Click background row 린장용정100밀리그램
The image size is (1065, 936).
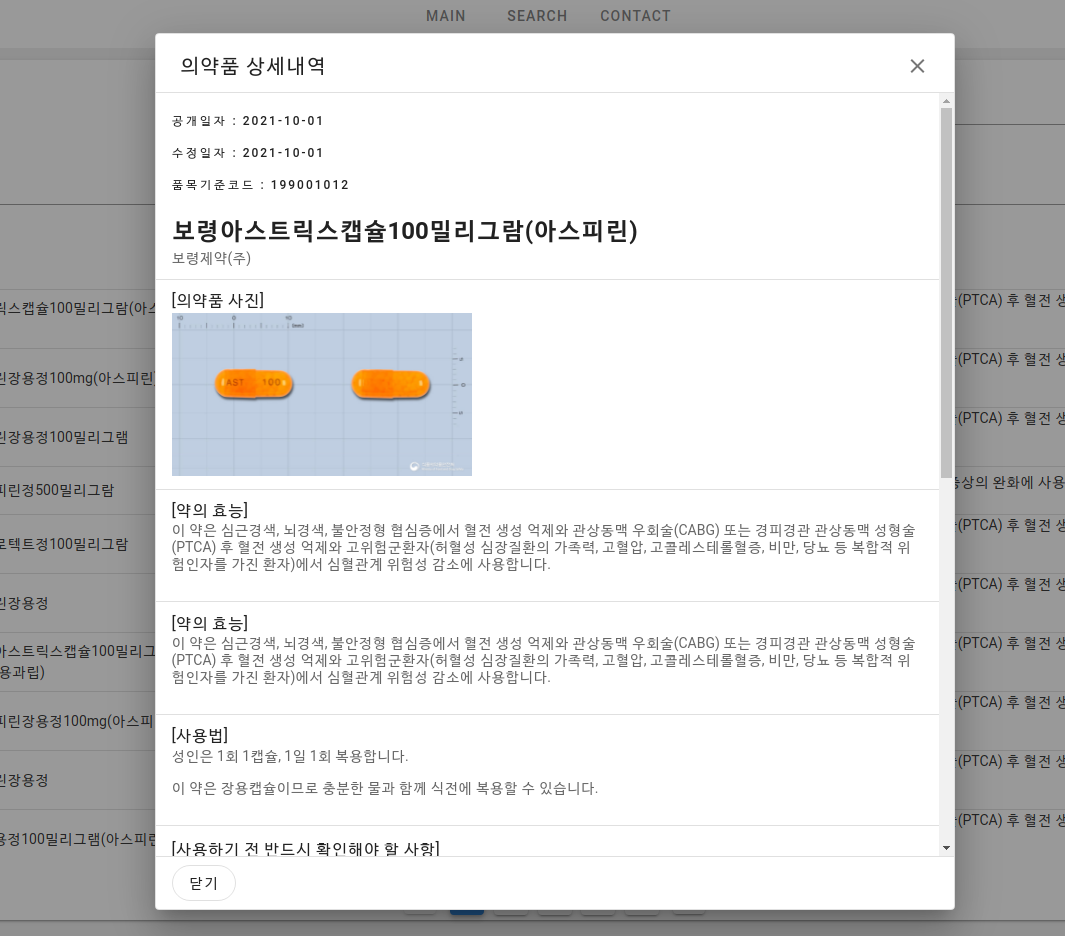point(64,437)
